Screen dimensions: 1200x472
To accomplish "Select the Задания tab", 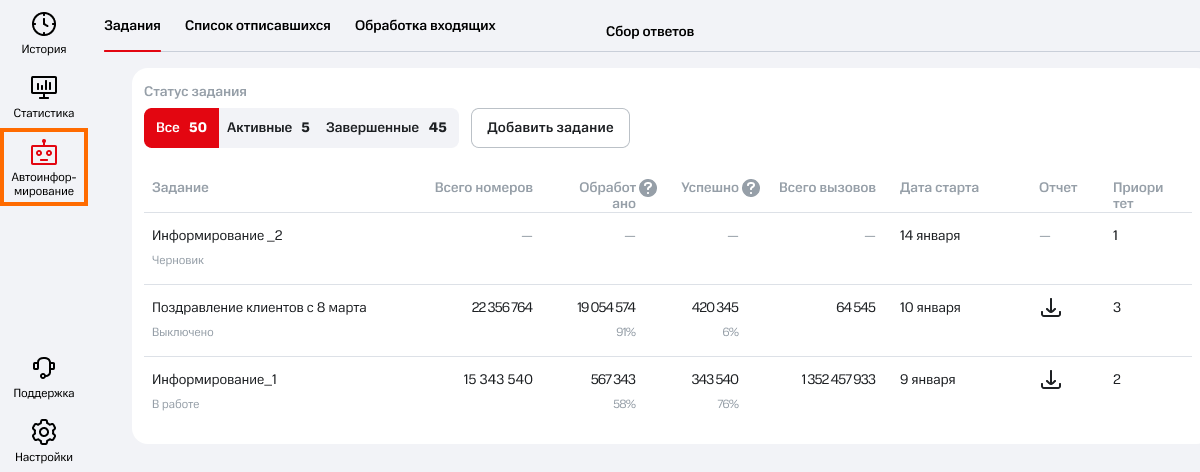I will [x=132, y=26].
